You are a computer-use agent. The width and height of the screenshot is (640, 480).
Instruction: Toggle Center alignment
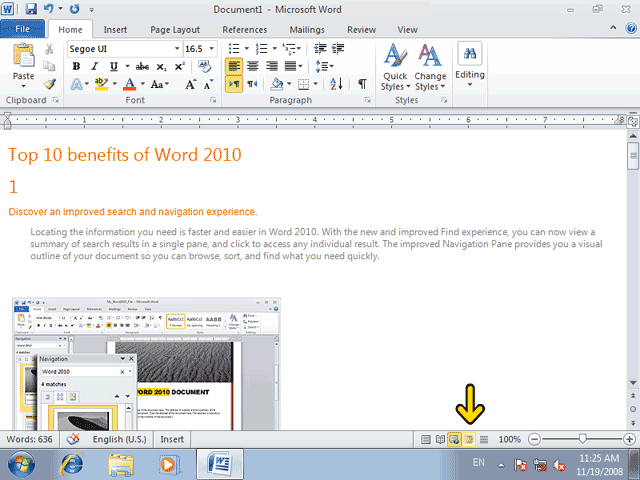(x=253, y=66)
